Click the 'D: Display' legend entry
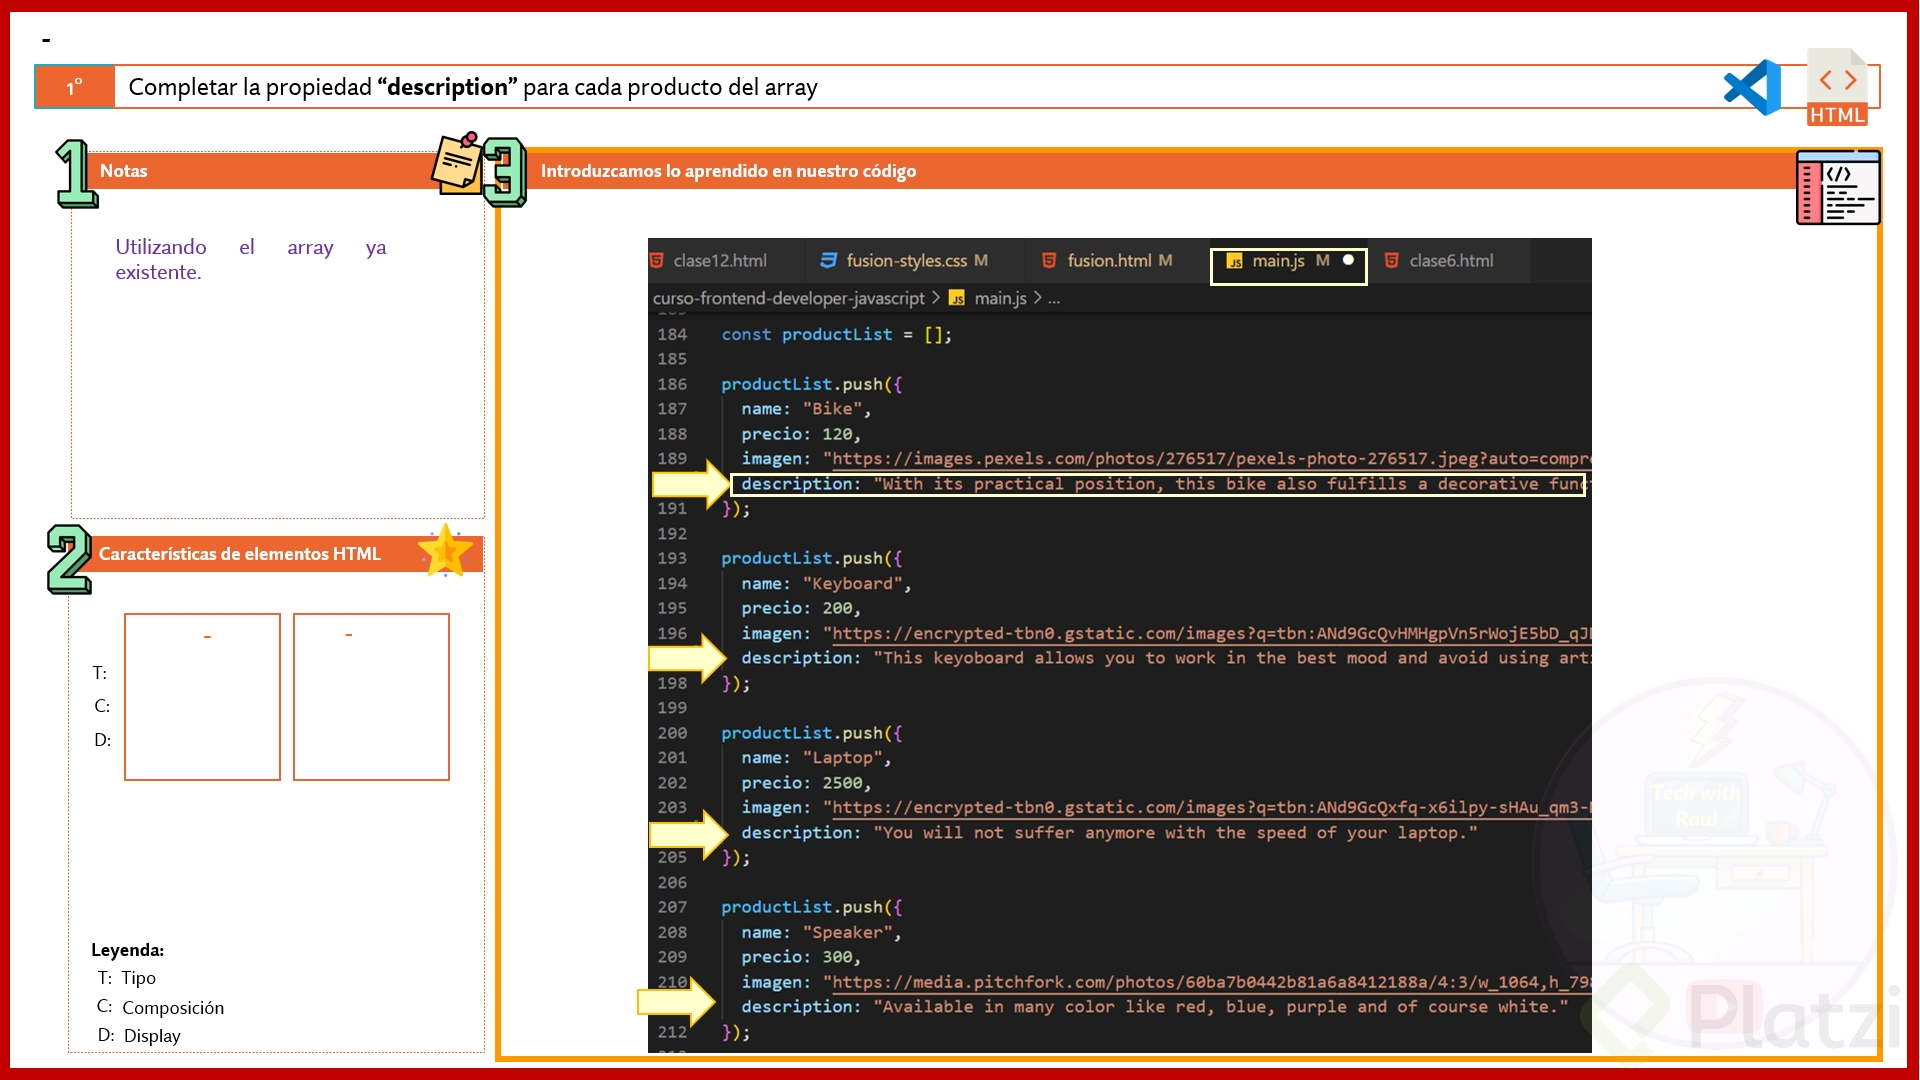Viewport: 1920px width, 1080px height. tap(139, 1036)
